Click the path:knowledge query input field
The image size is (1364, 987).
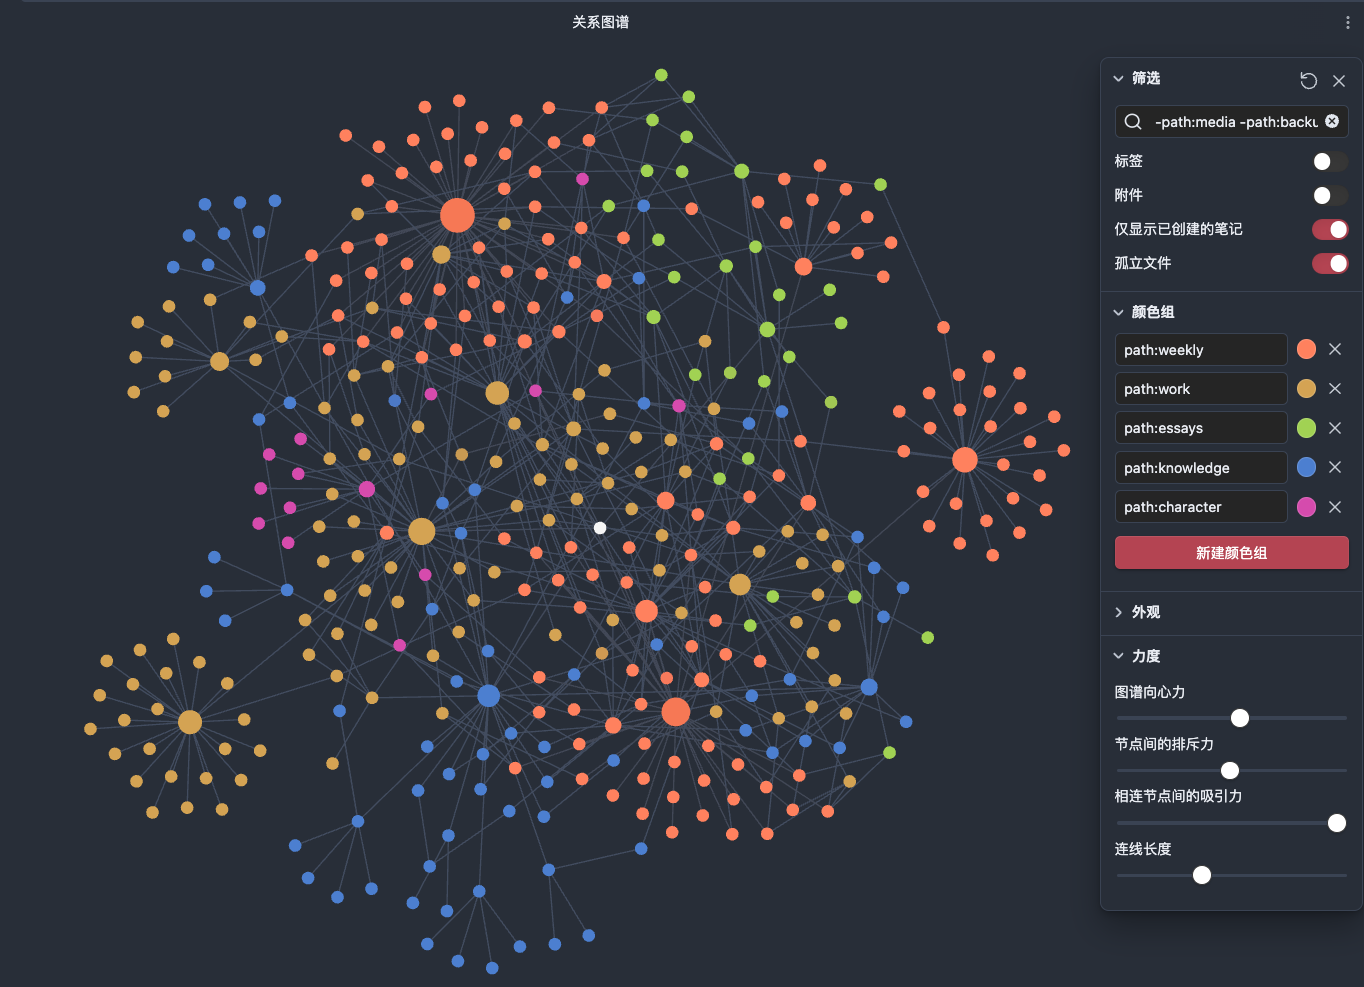[1200, 467]
